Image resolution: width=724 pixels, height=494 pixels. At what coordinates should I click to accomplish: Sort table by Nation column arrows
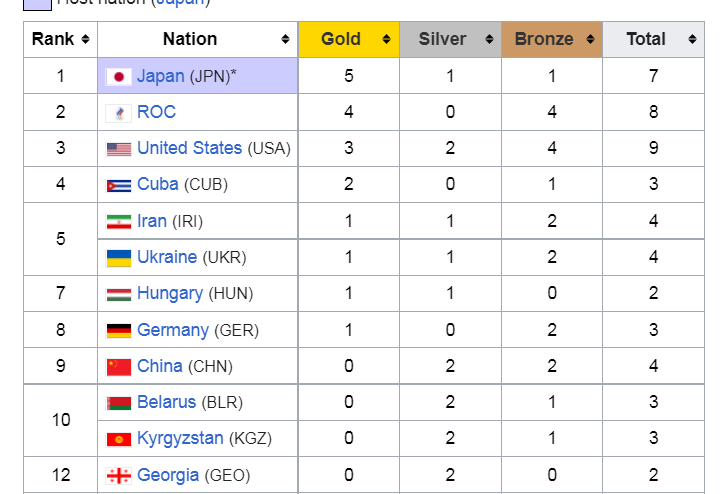287,40
